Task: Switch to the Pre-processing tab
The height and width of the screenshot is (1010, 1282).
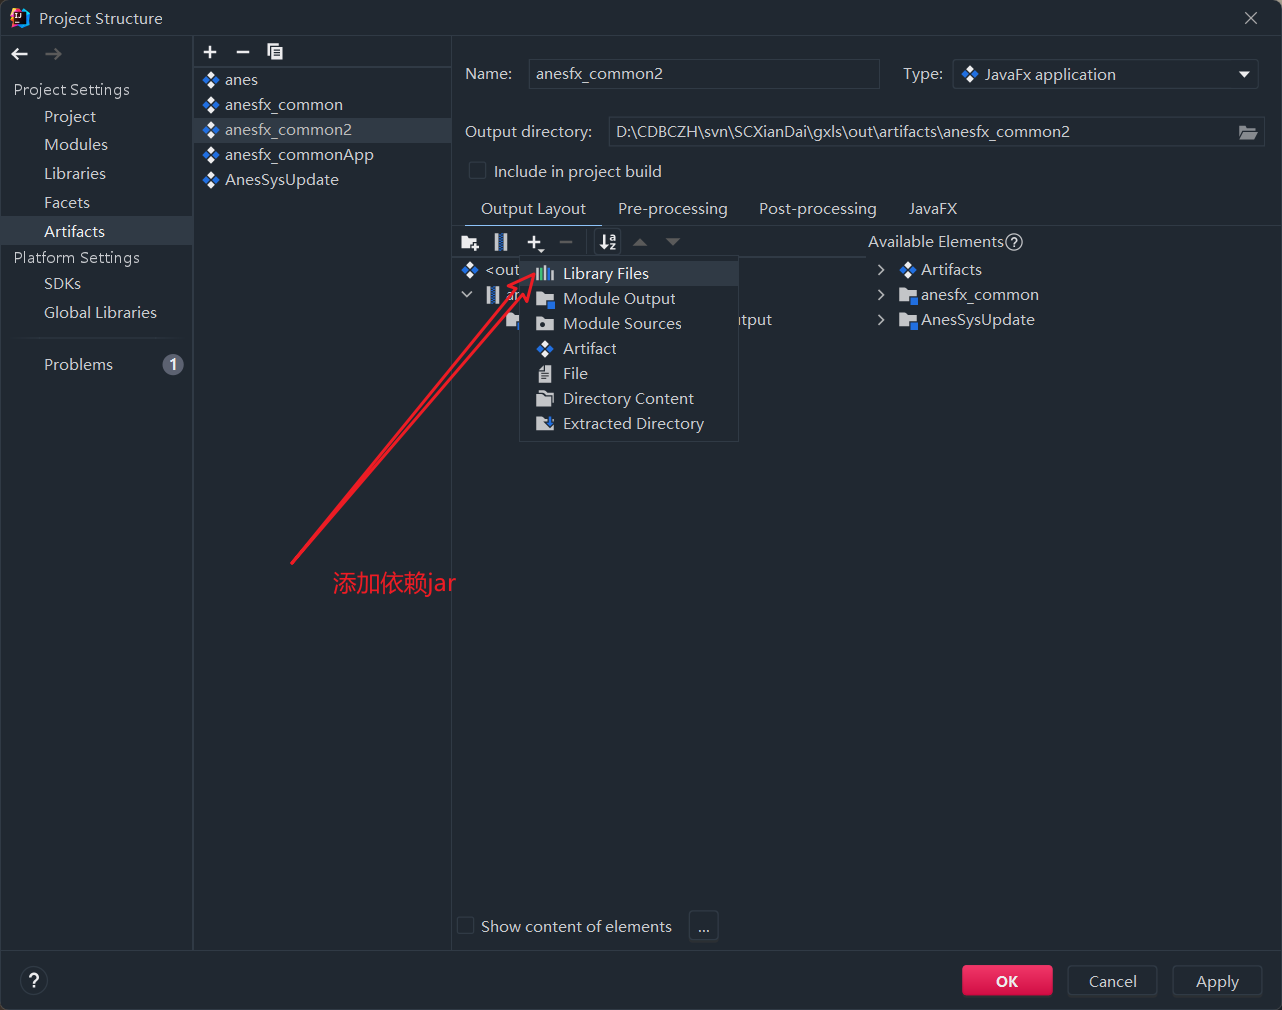Action: point(673,209)
